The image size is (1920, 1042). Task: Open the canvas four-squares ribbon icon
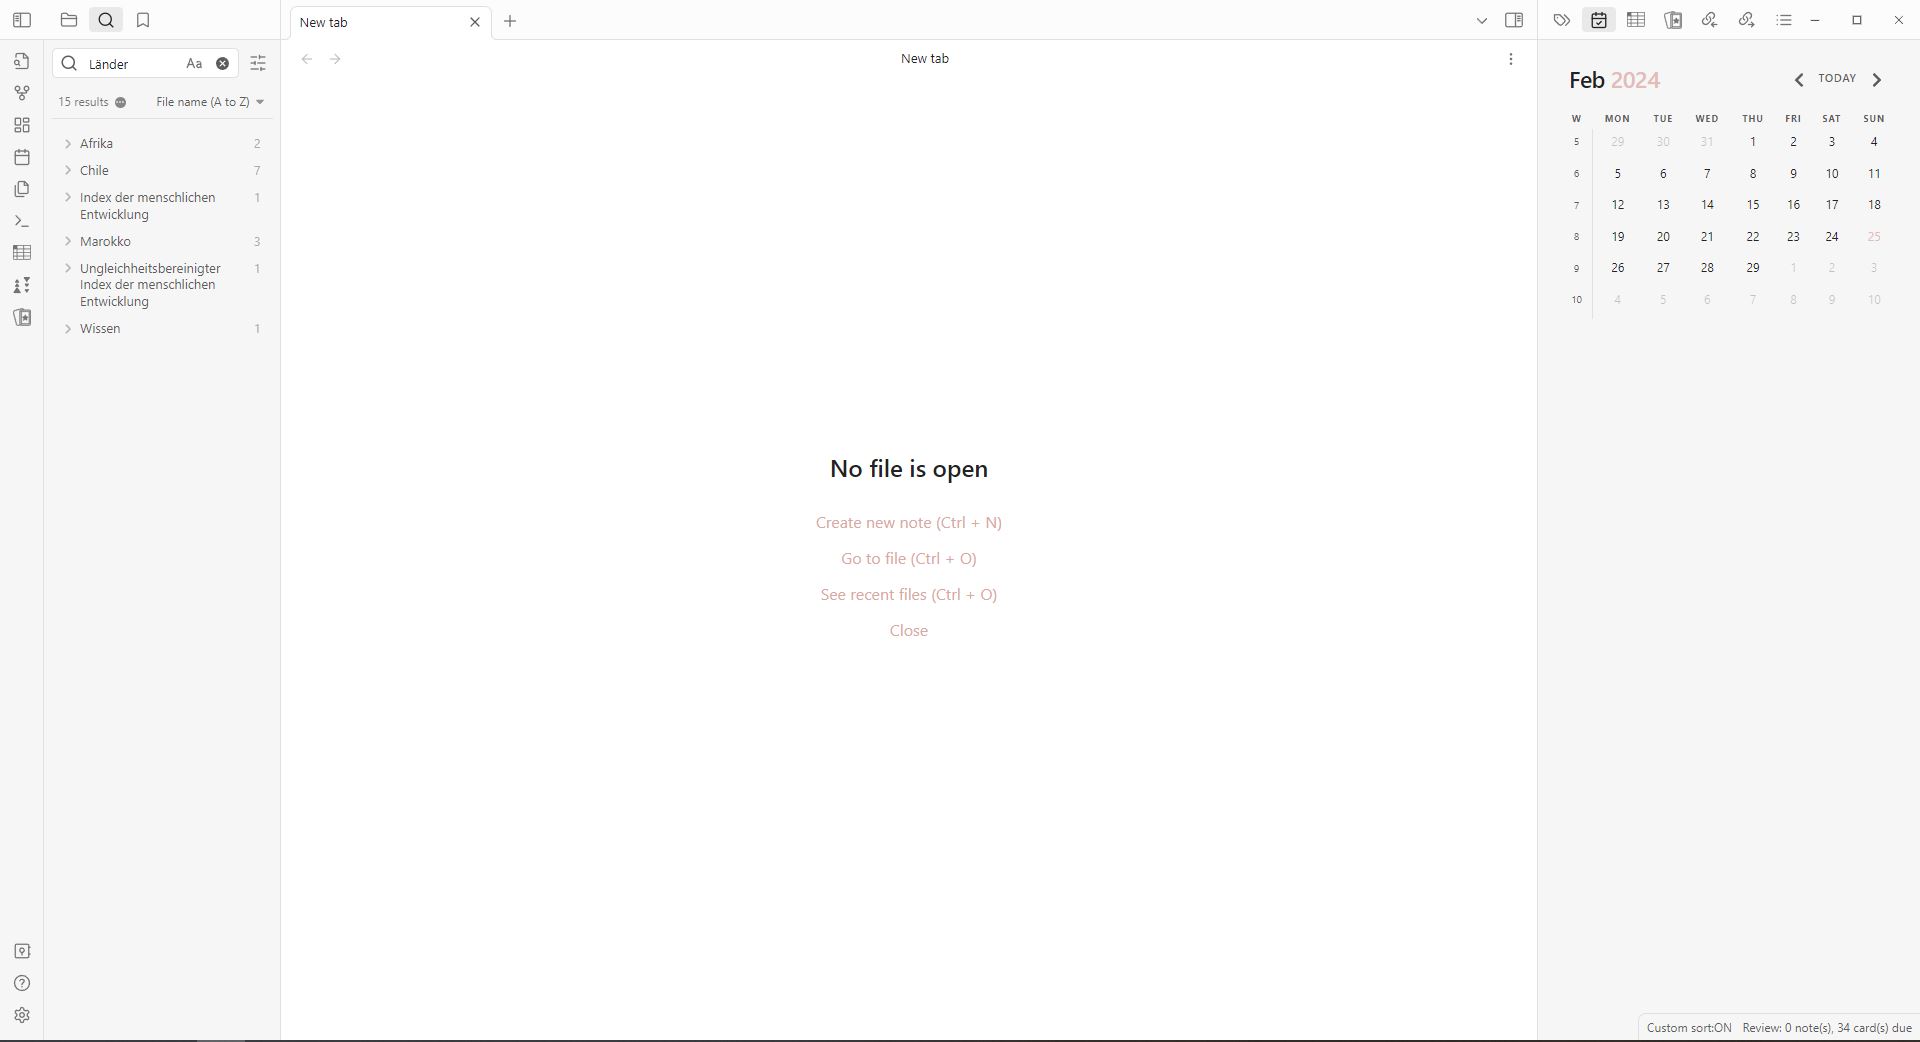(x=22, y=125)
